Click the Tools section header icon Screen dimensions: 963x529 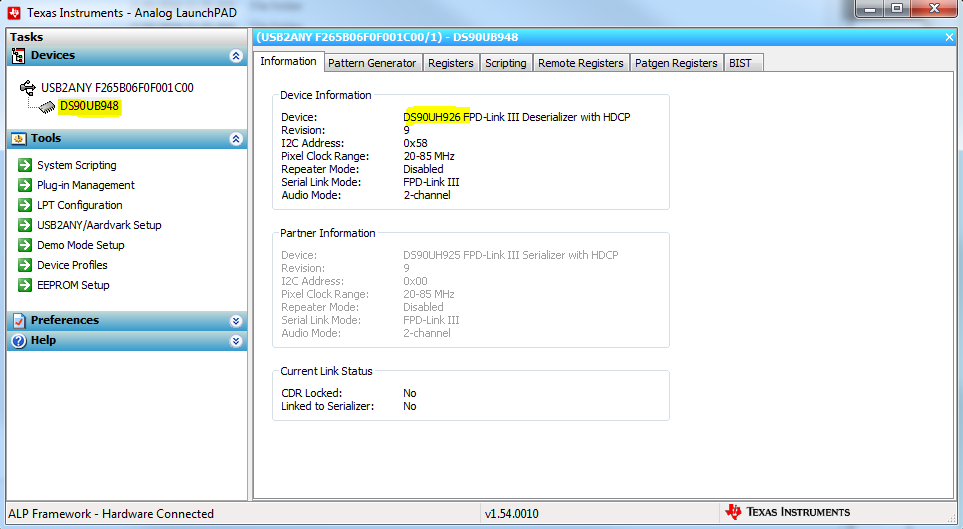point(18,139)
